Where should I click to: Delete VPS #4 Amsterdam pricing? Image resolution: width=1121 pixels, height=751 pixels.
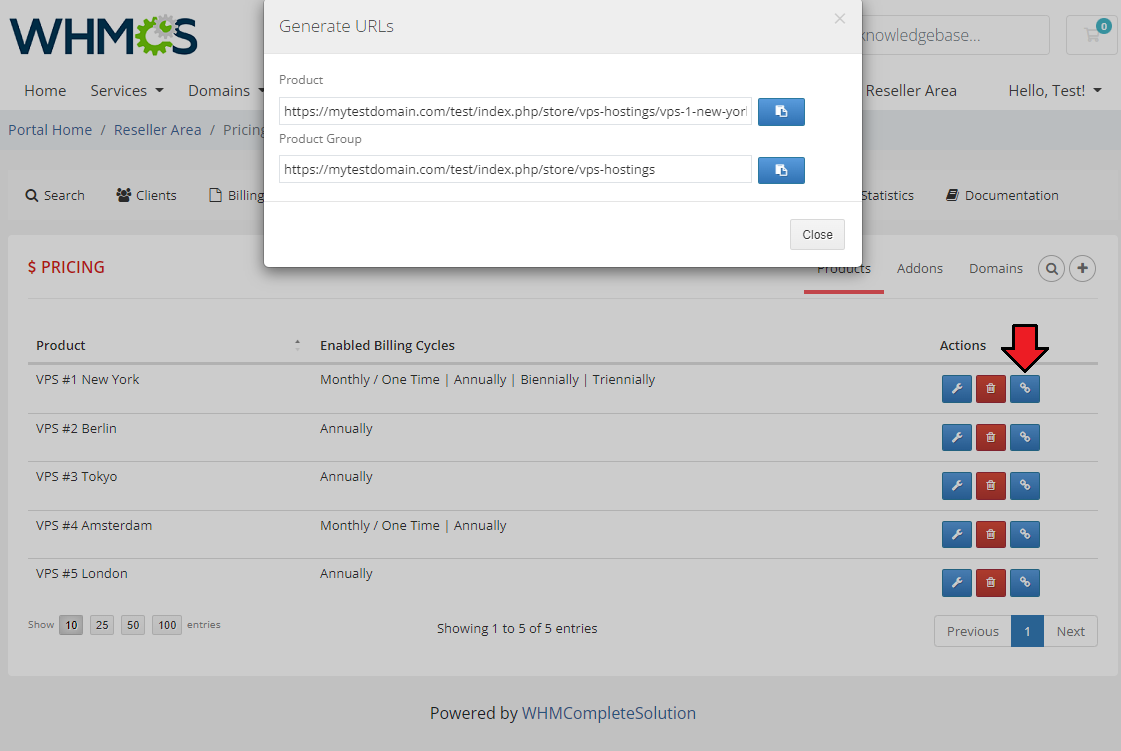click(x=991, y=534)
